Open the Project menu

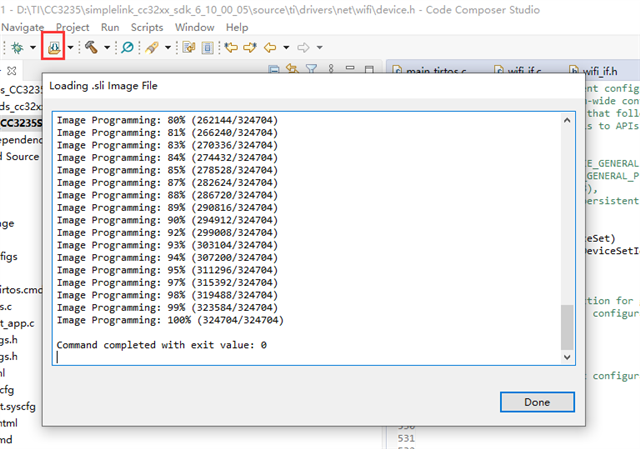click(x=73, y=27)
